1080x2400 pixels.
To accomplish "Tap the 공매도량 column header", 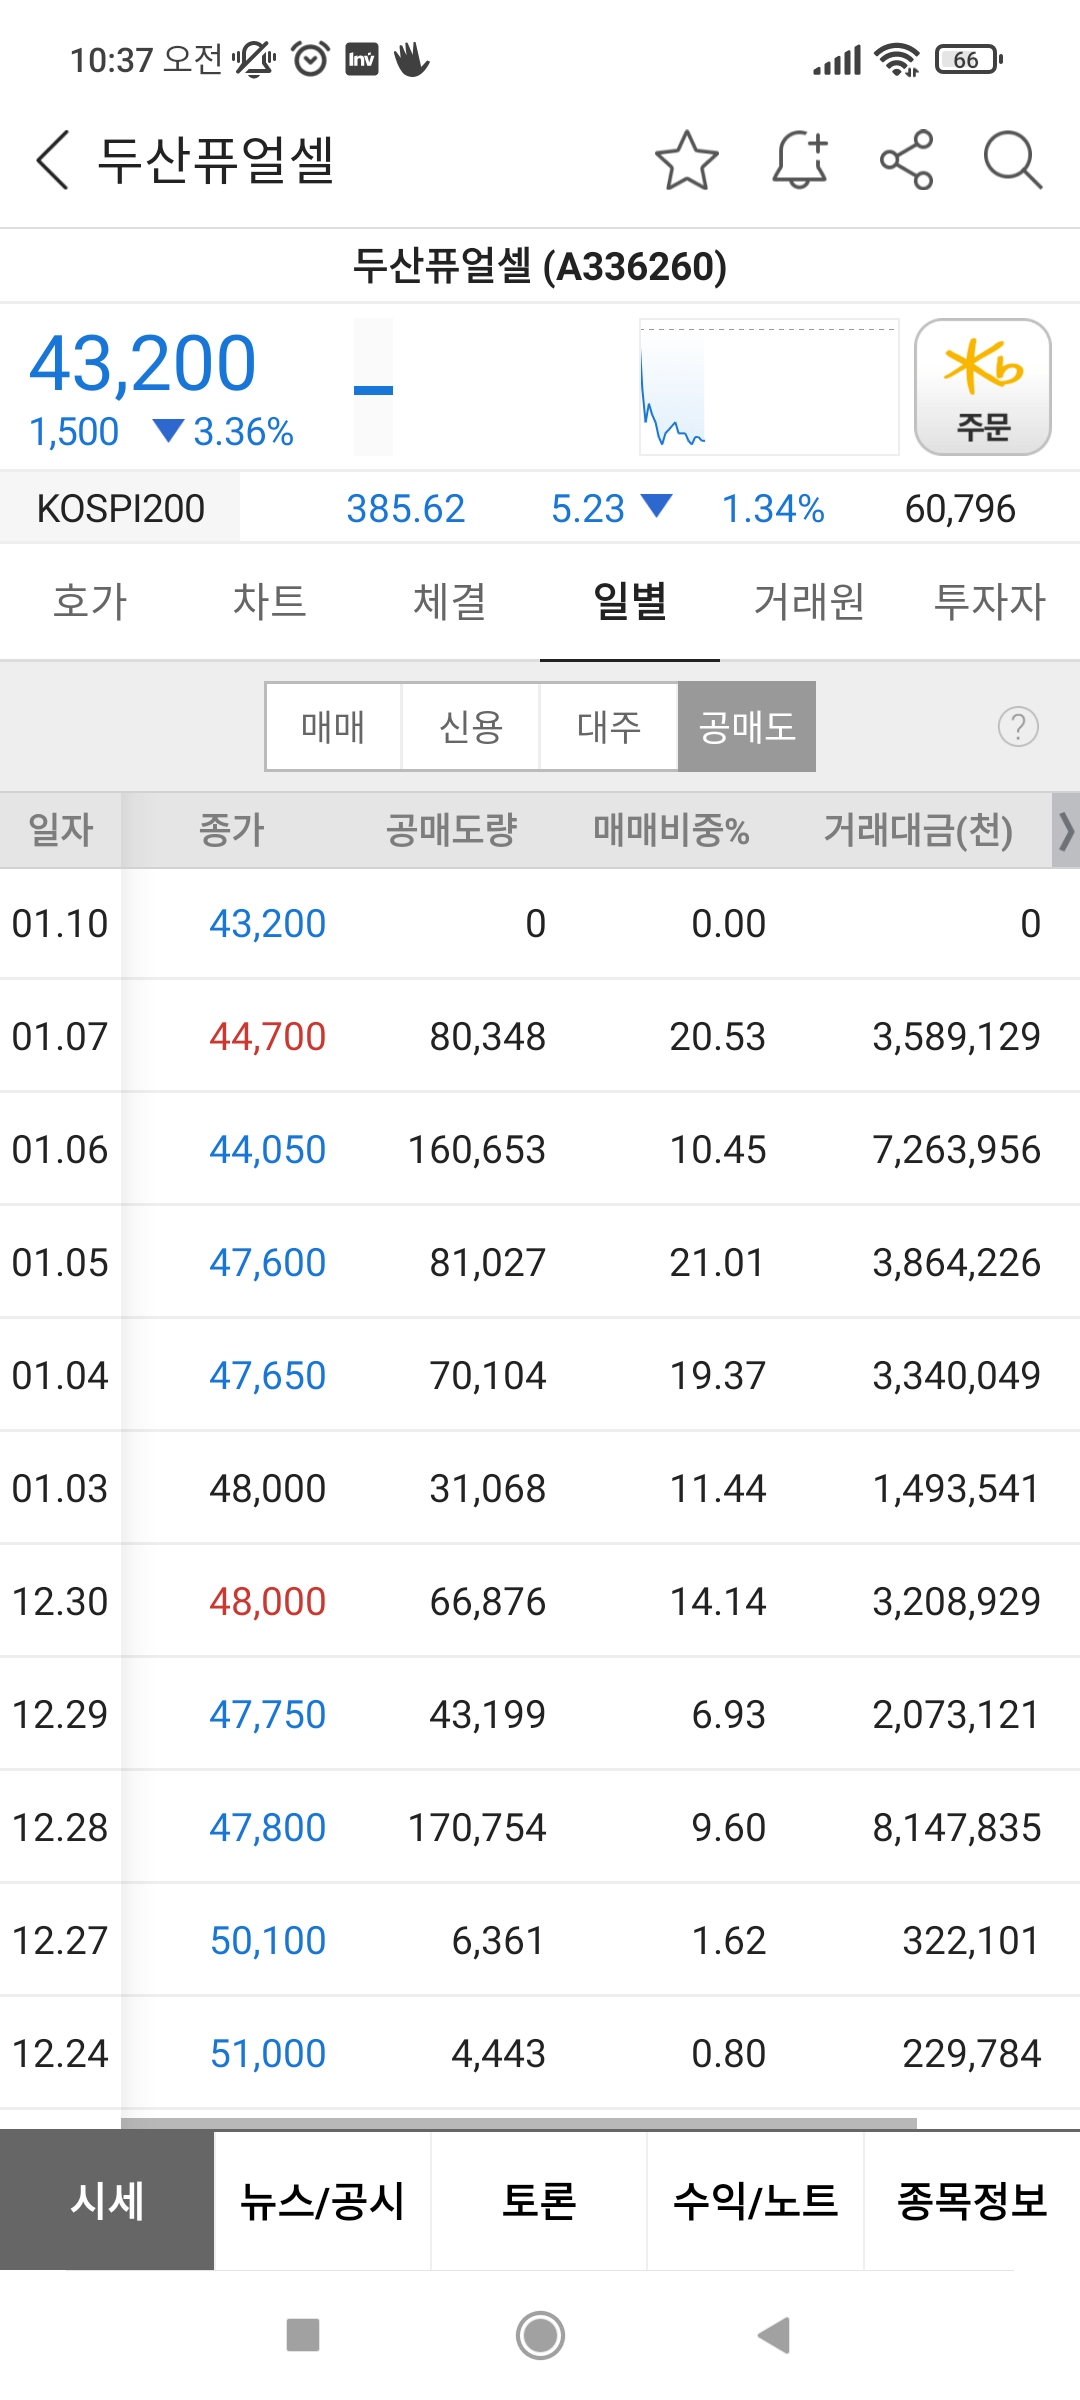I will point(451,830).
